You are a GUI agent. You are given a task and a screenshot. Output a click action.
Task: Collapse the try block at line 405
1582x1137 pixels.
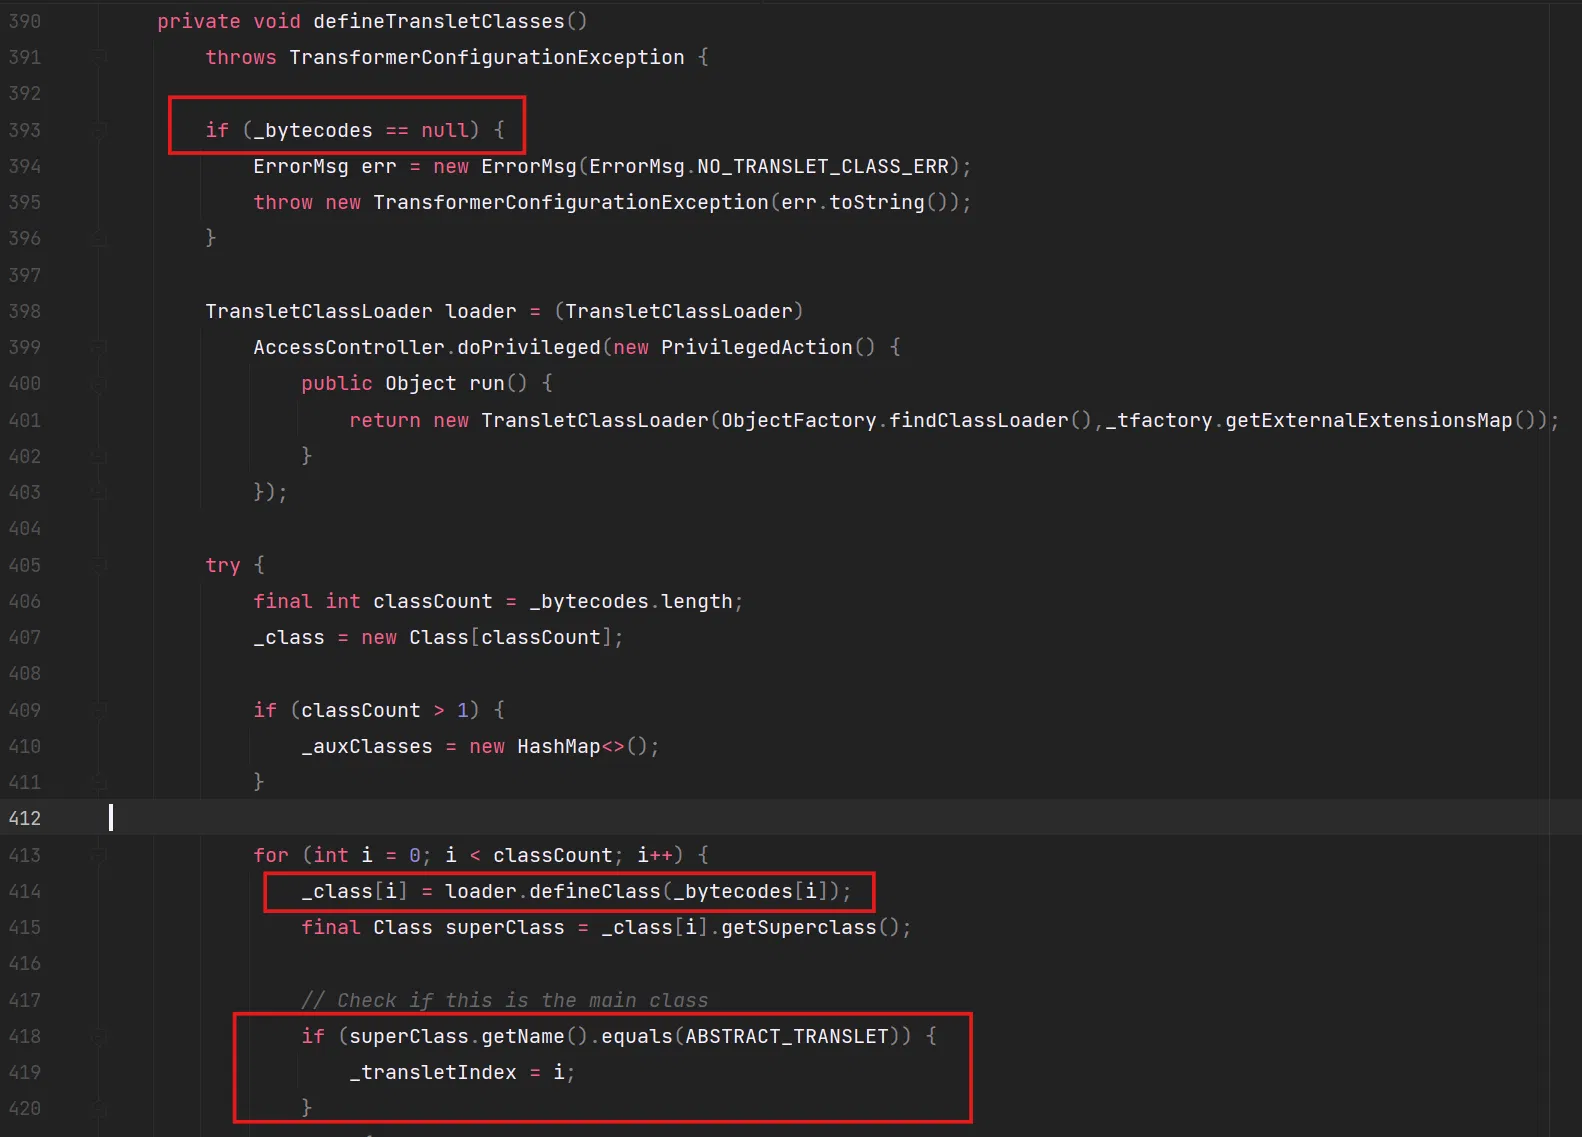[x=99, y=565]
